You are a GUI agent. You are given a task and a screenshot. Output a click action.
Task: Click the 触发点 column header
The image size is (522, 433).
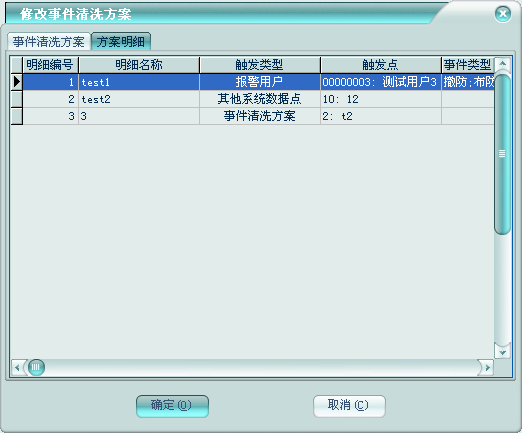[x=381, y=65]
